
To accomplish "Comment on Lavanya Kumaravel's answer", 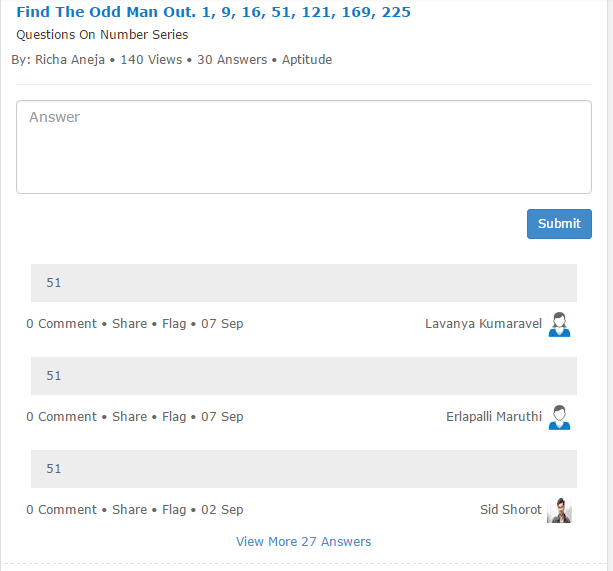I will 61,324.
